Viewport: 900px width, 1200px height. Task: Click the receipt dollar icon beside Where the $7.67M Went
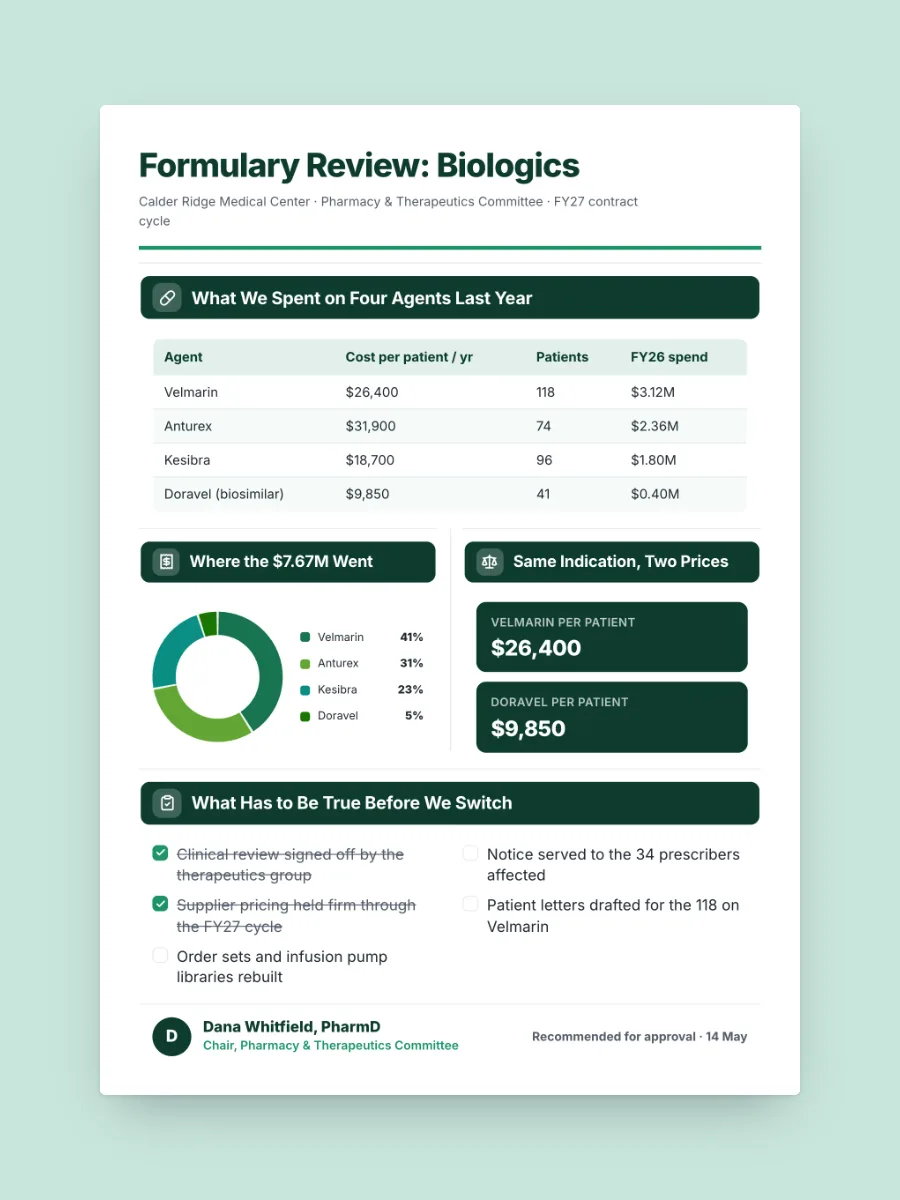pyautogui.click(x=166, y=562)
